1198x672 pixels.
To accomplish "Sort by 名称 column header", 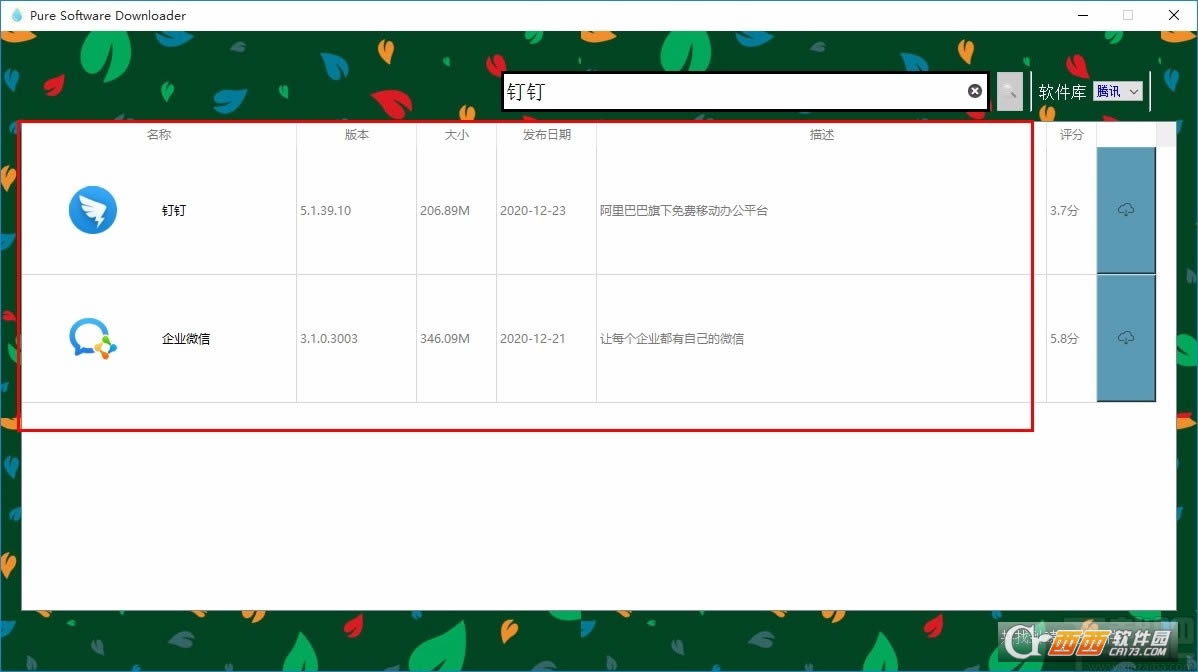I will point(159,134).
